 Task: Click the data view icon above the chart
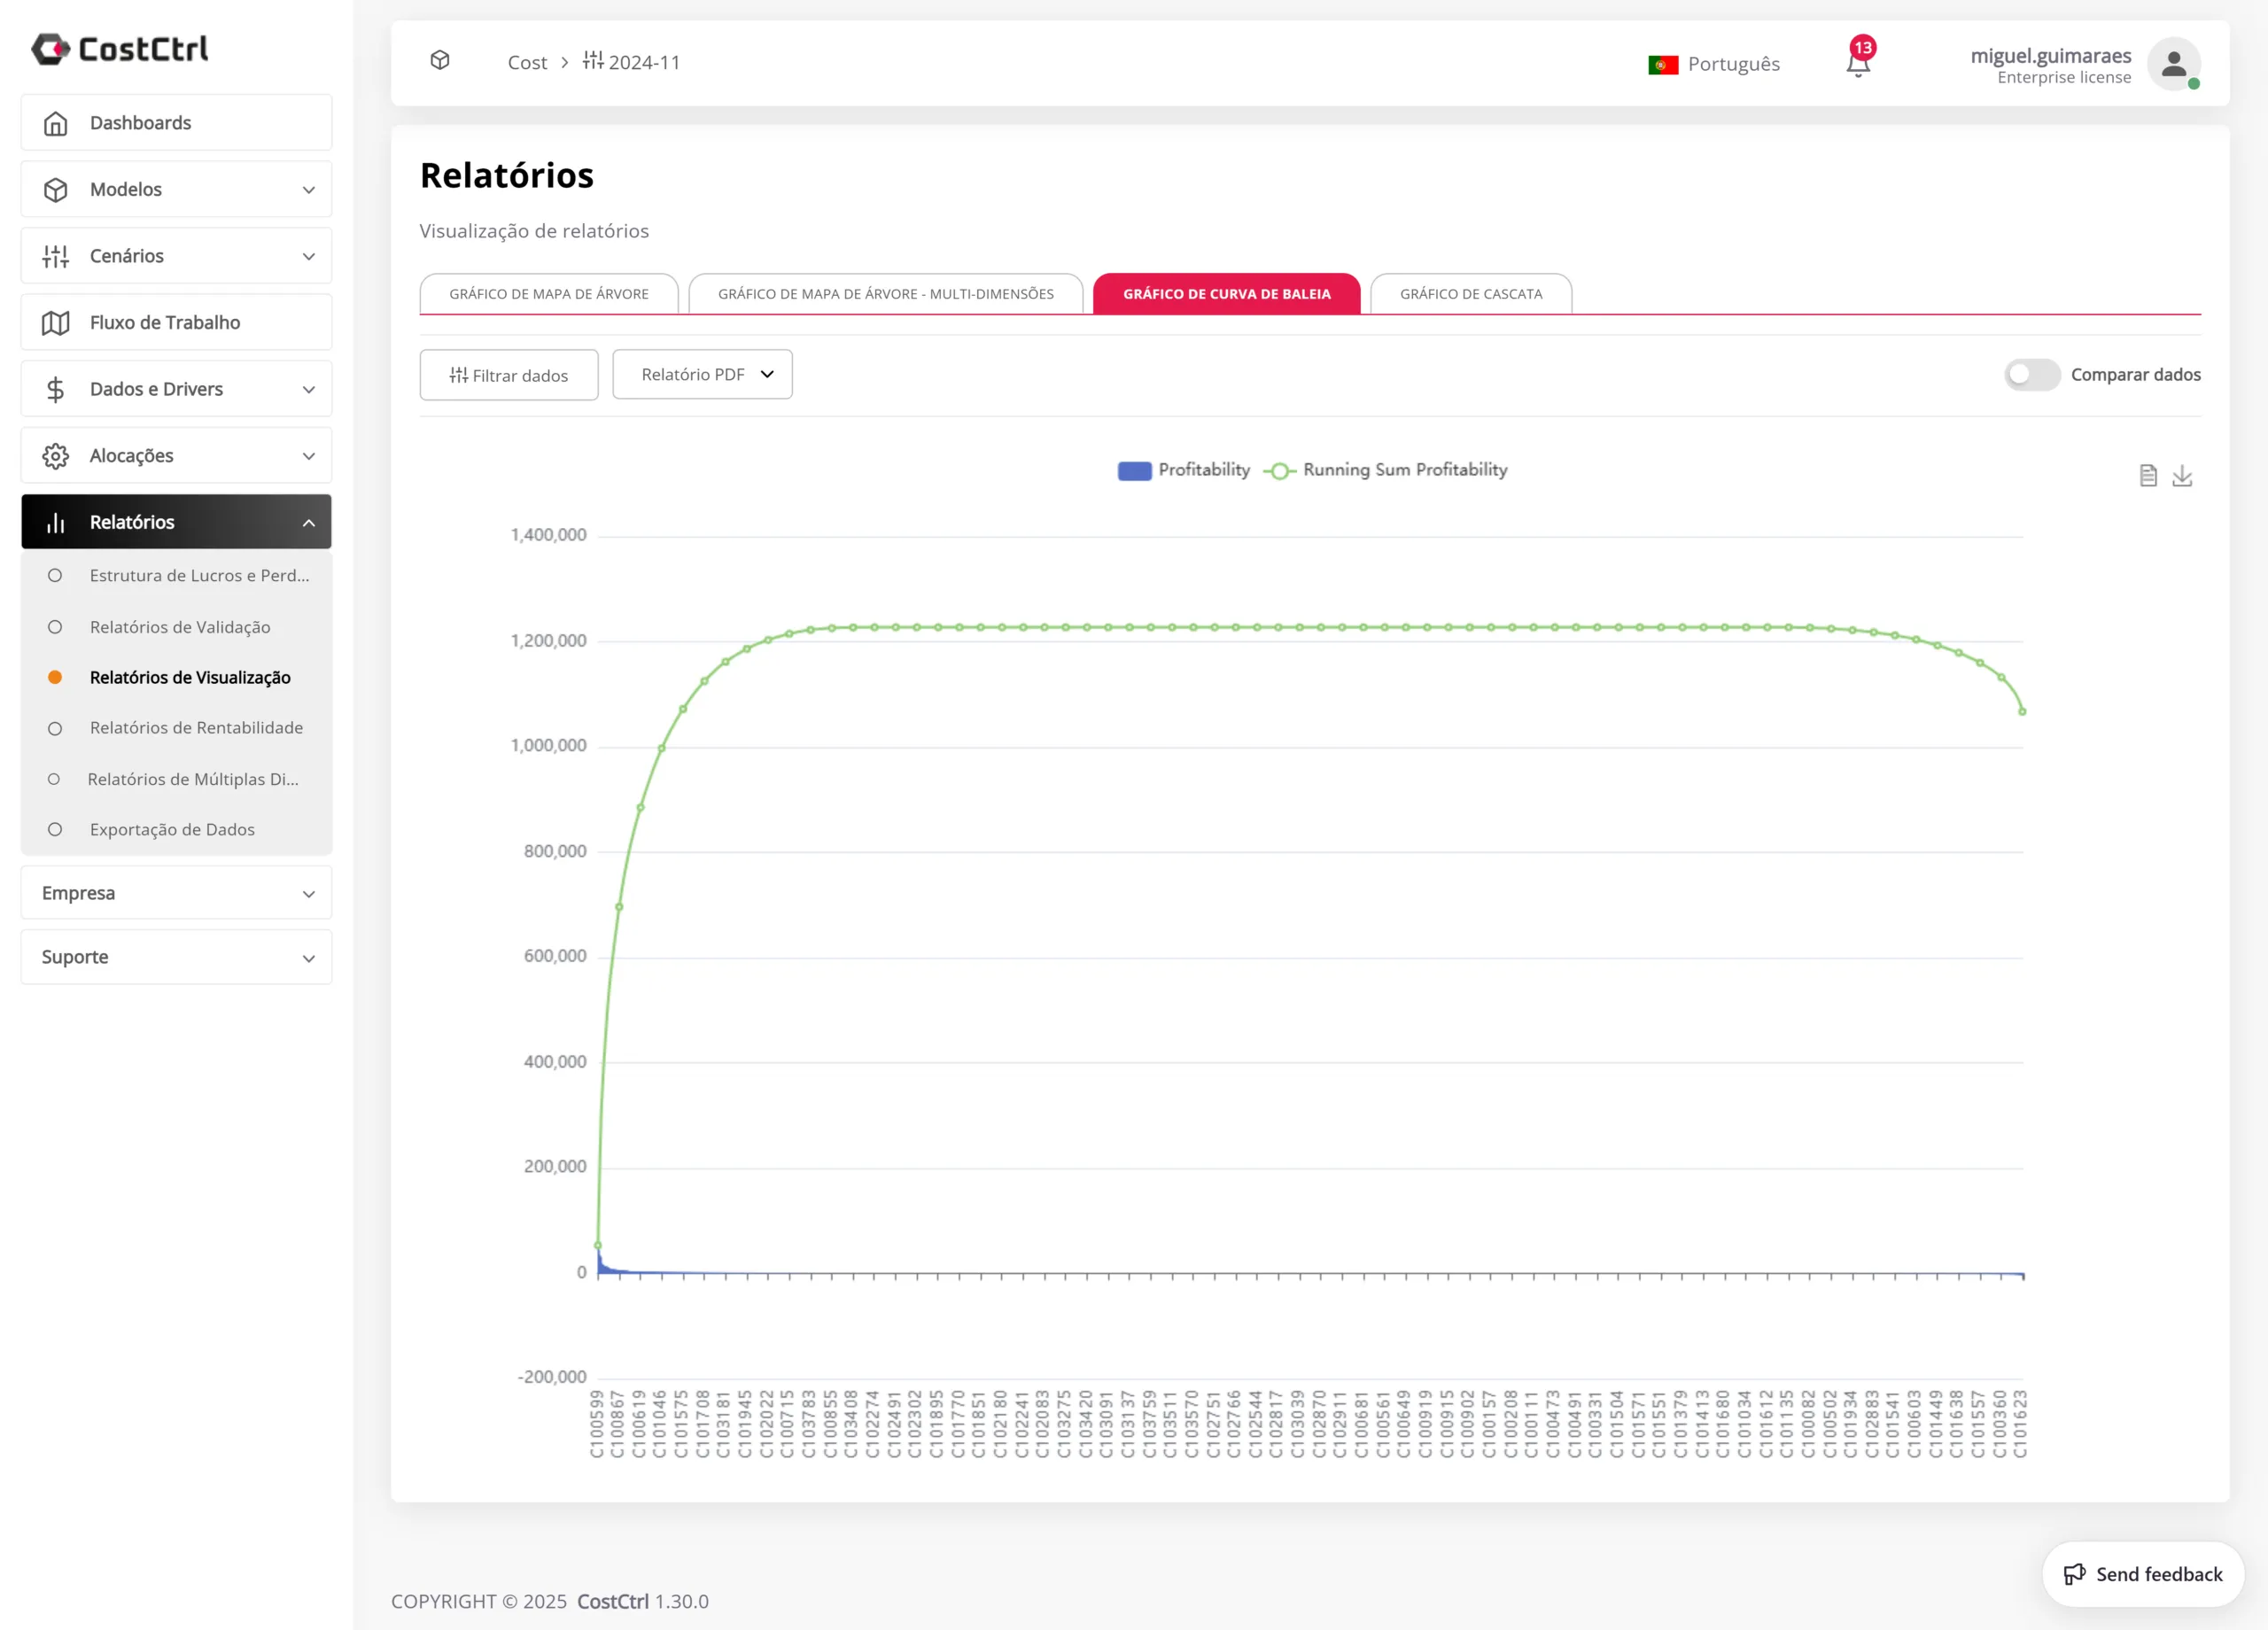coord(2148,476)
